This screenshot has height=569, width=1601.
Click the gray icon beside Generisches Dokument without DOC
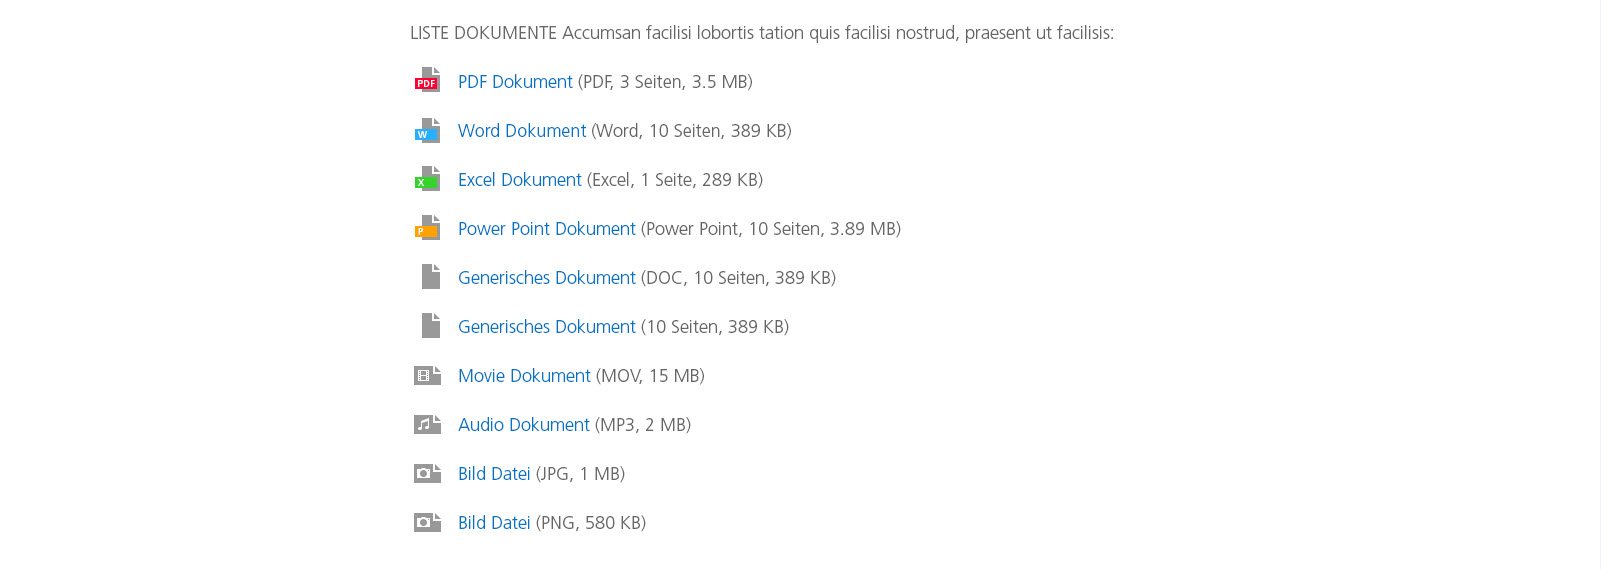coord(431,325)
